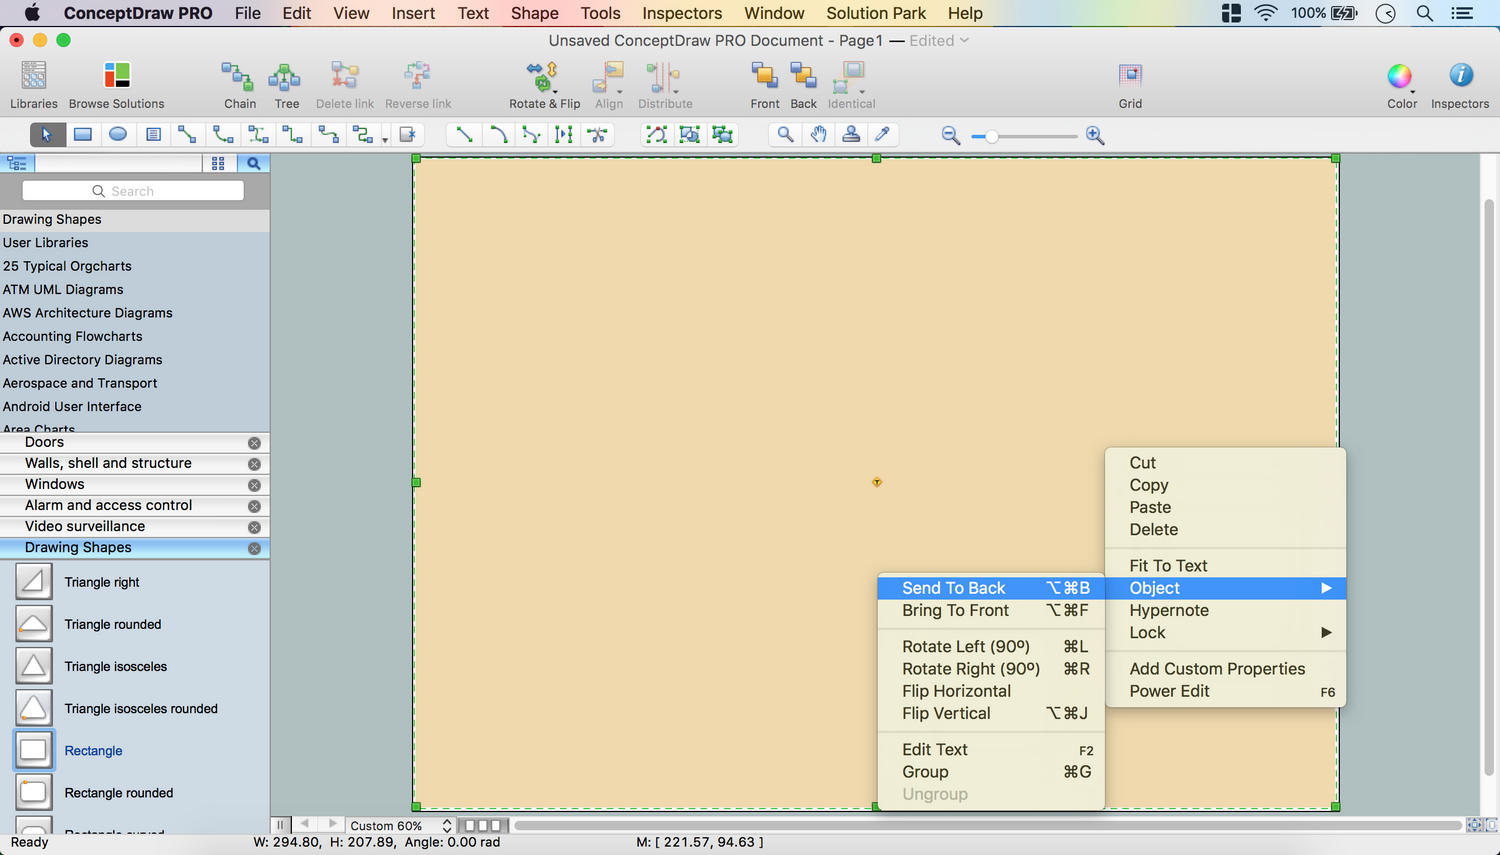Screen dimensions: 1500x855
Task: Toggle the Grid display
Action: (1130, 84)
